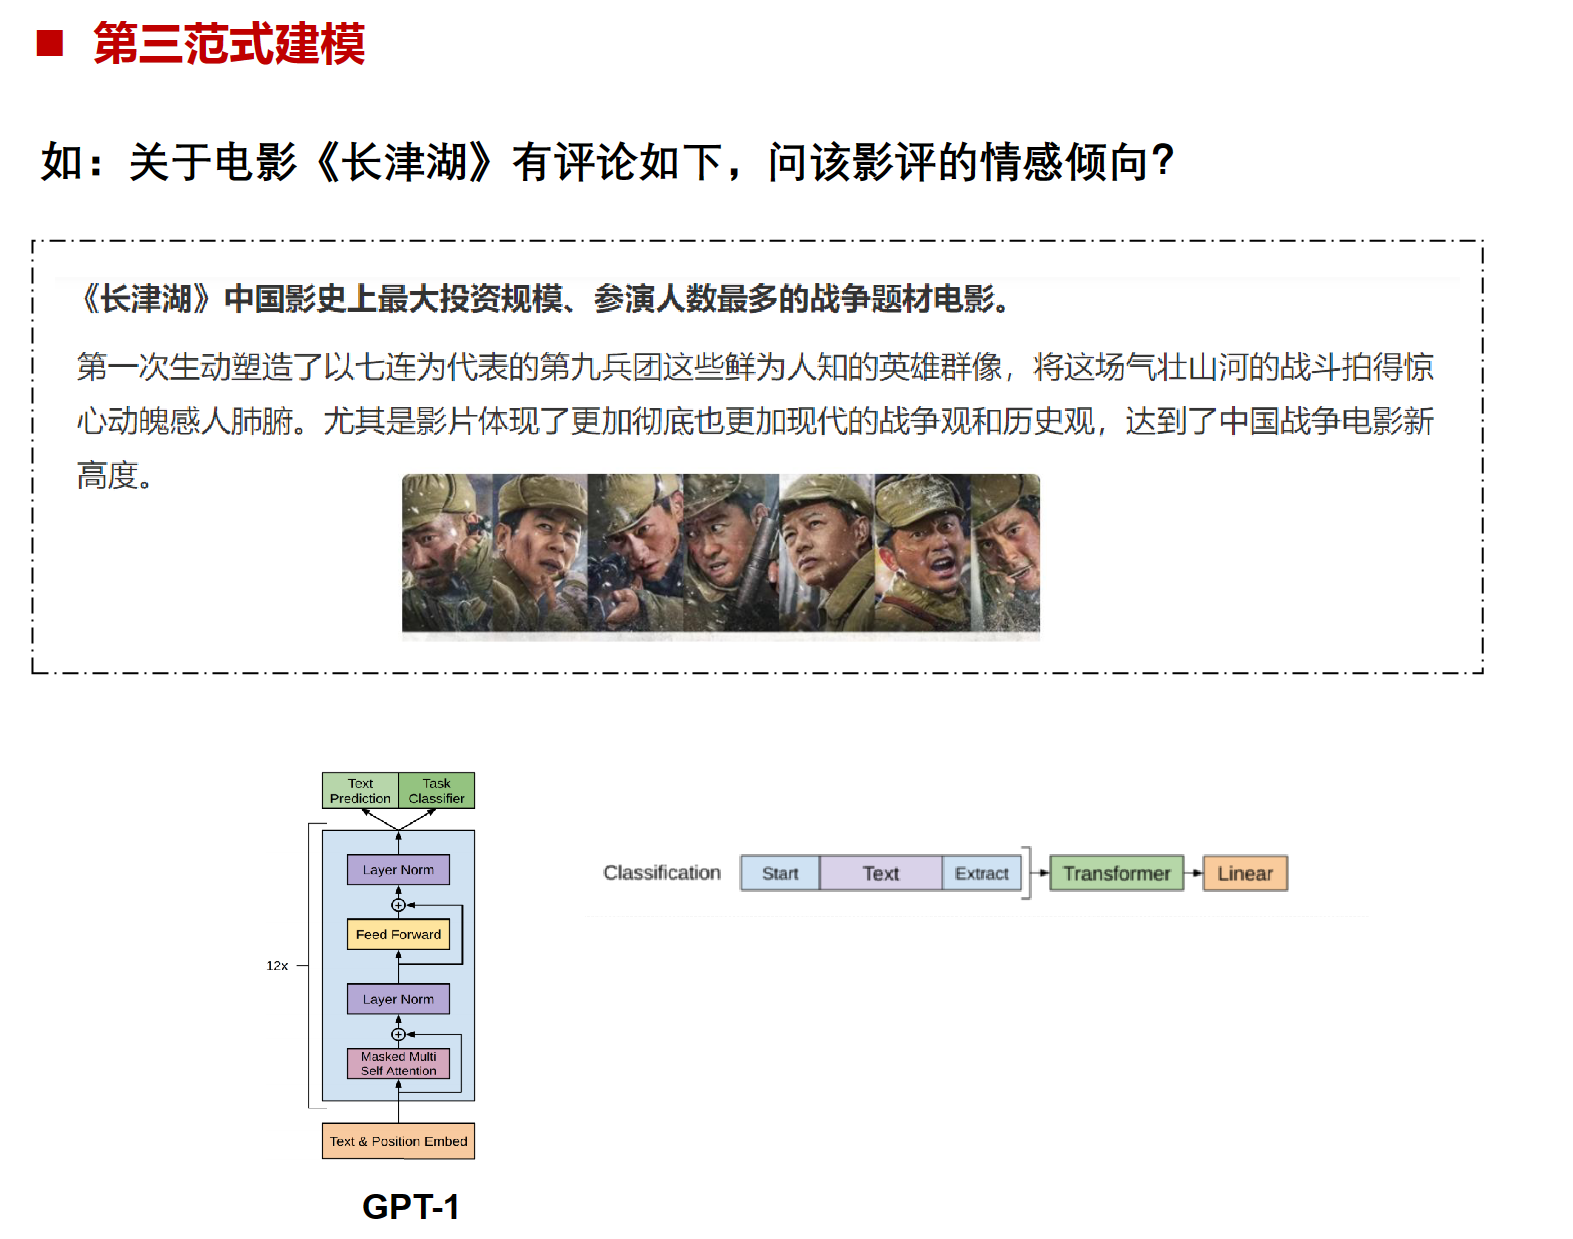Image resolution: width=1573 pixels, height=1239 pixels.
Task: Click the 12x label
Action: point(277,965)
